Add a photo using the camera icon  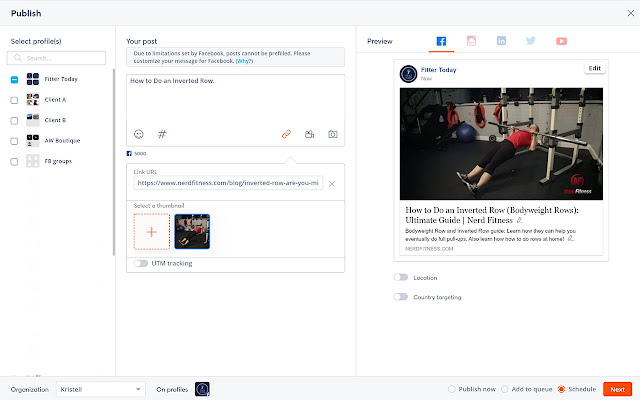[x=333, y=134]
